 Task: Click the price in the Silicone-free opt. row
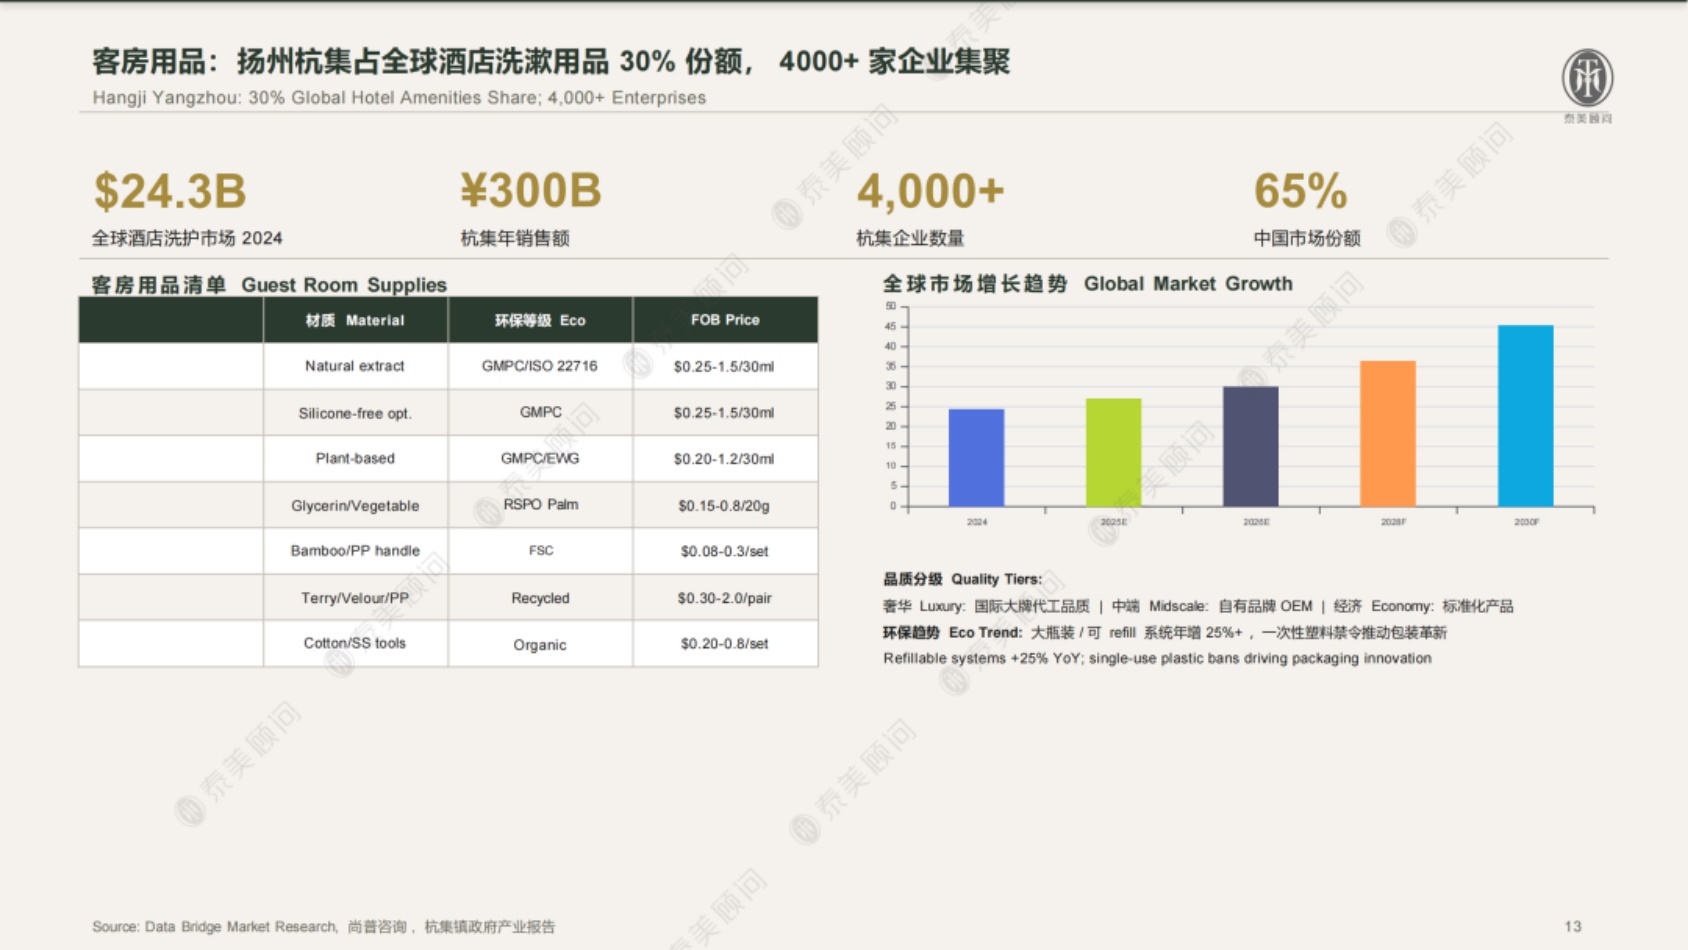coord(725,413)
